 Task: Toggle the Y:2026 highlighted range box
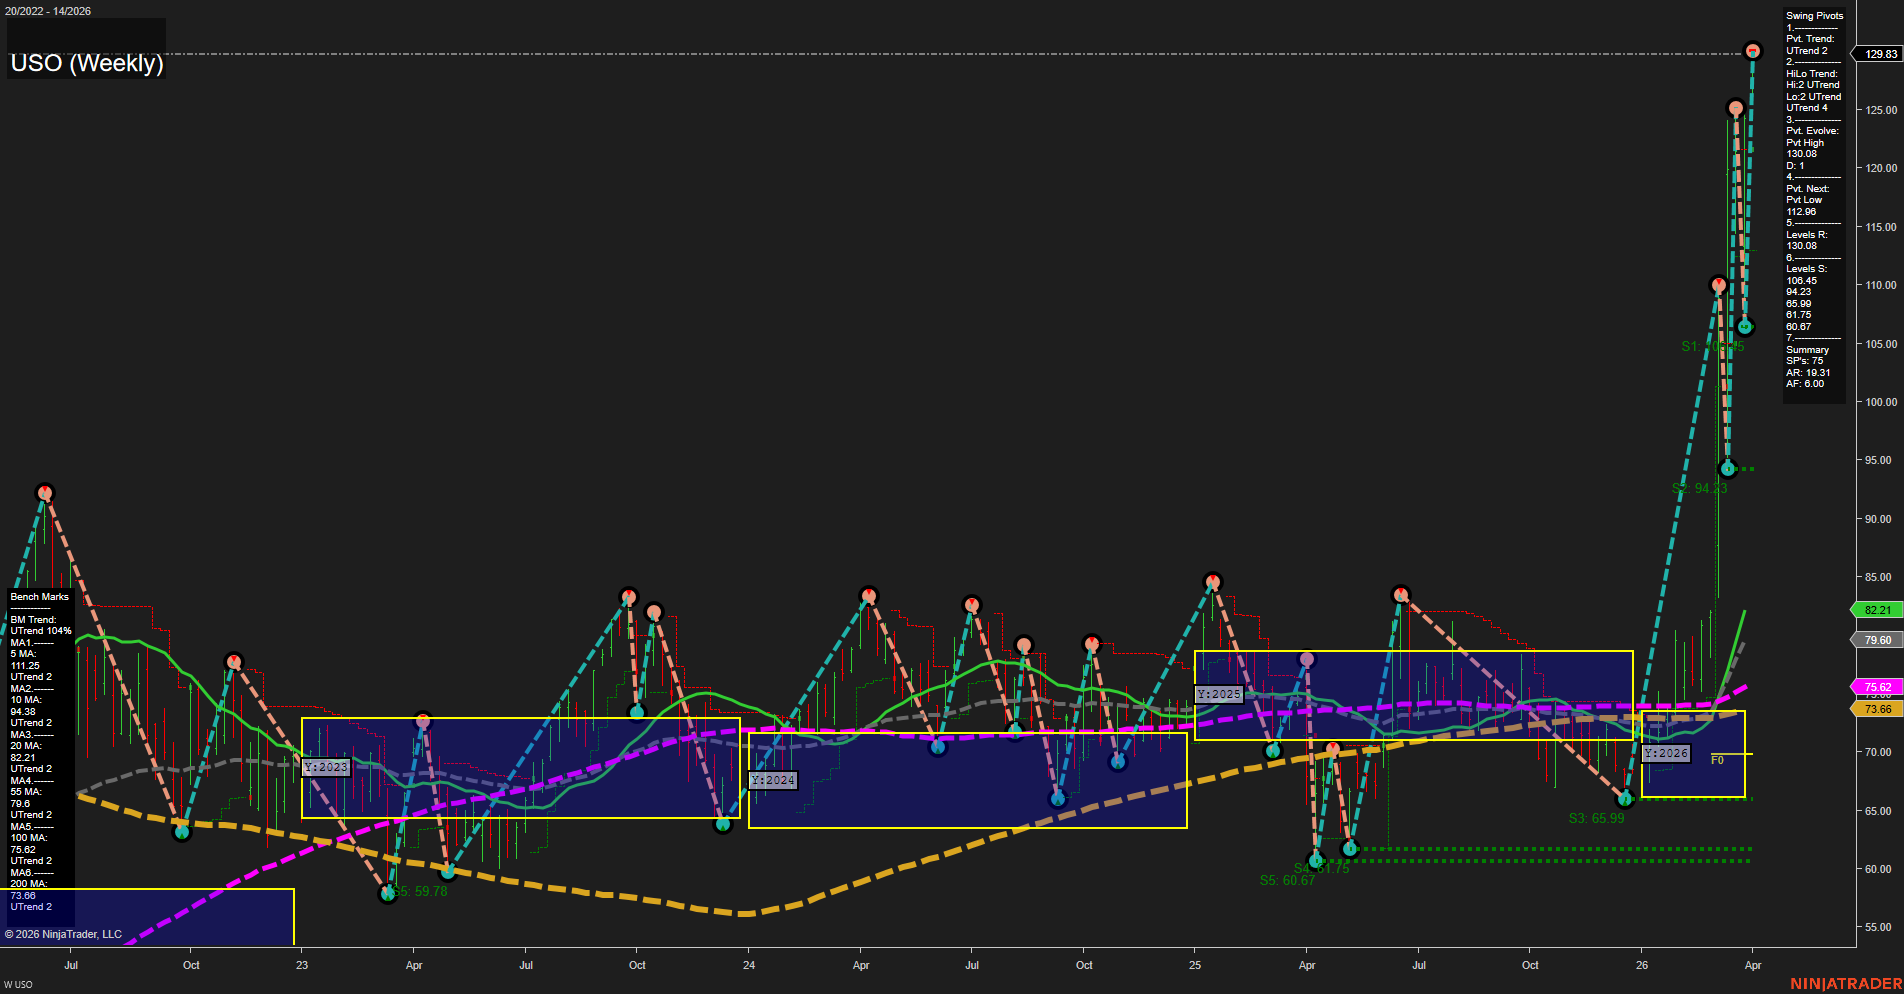1664,753
